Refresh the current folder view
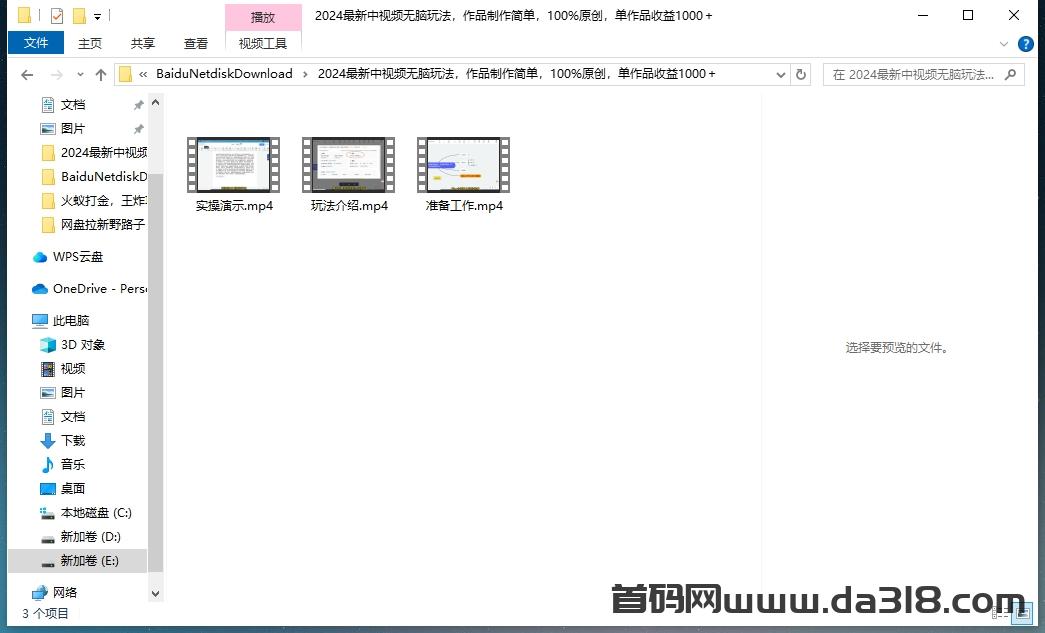 click(x=801, y=75)
